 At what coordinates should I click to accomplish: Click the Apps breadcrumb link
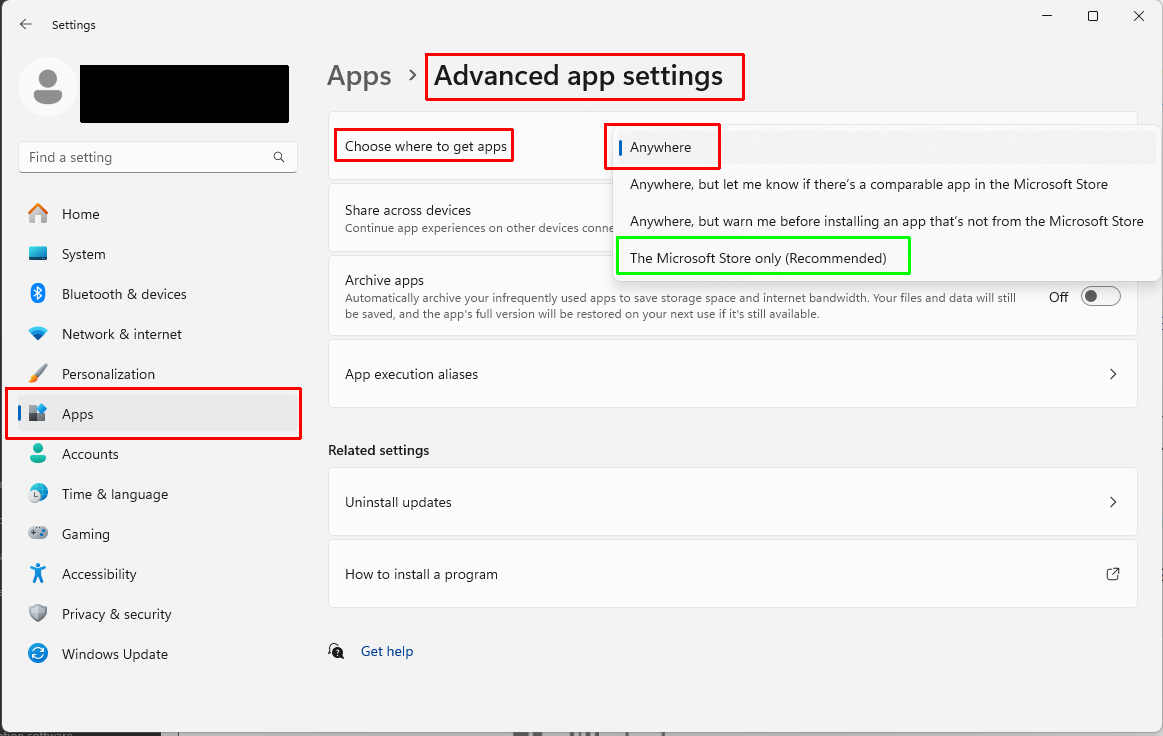pos(359,76)
